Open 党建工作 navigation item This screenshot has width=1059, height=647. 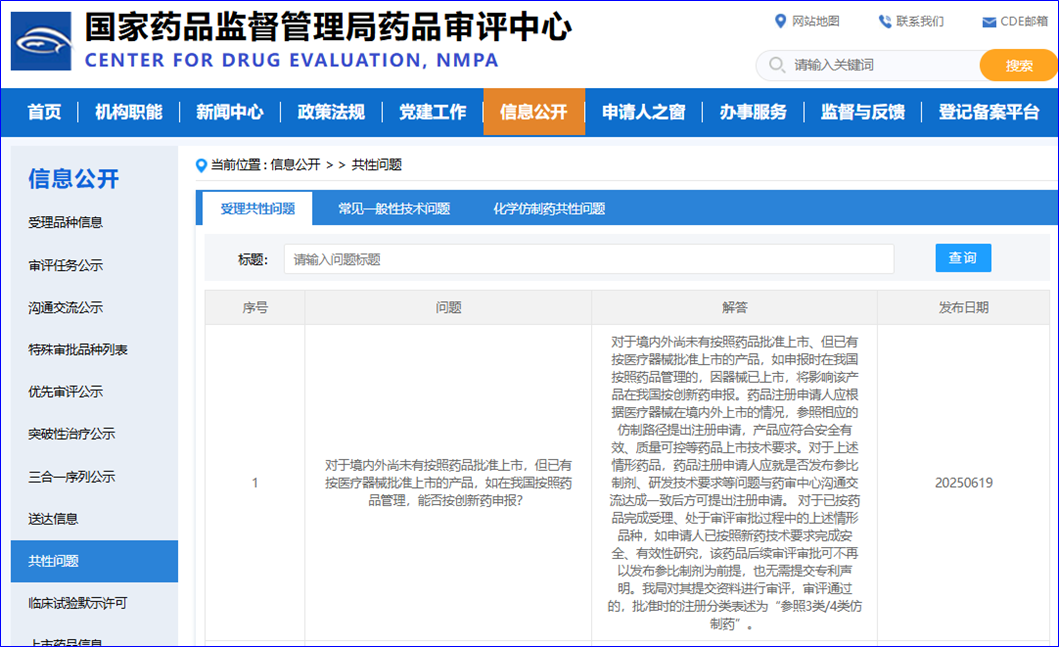pyautogui.click(x=432, y=112)
